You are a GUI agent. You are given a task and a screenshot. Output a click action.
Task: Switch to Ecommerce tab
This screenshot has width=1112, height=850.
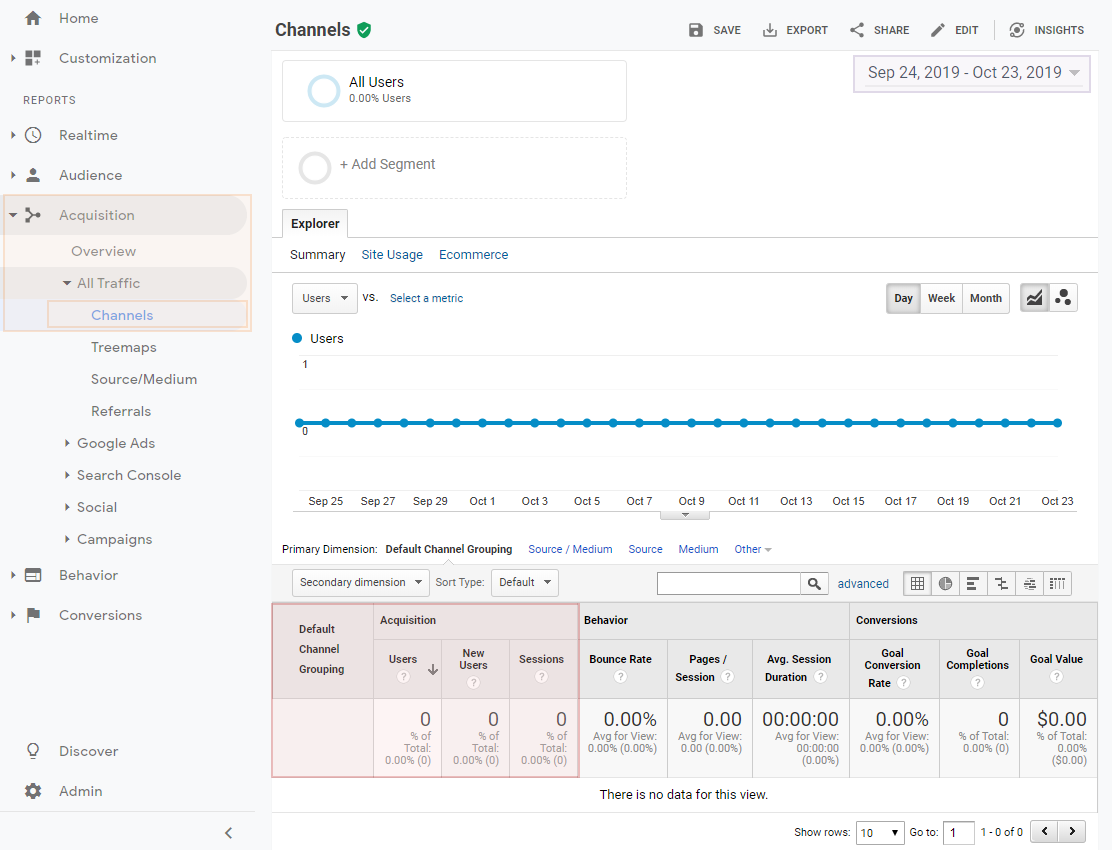click(x=474, y=255)
